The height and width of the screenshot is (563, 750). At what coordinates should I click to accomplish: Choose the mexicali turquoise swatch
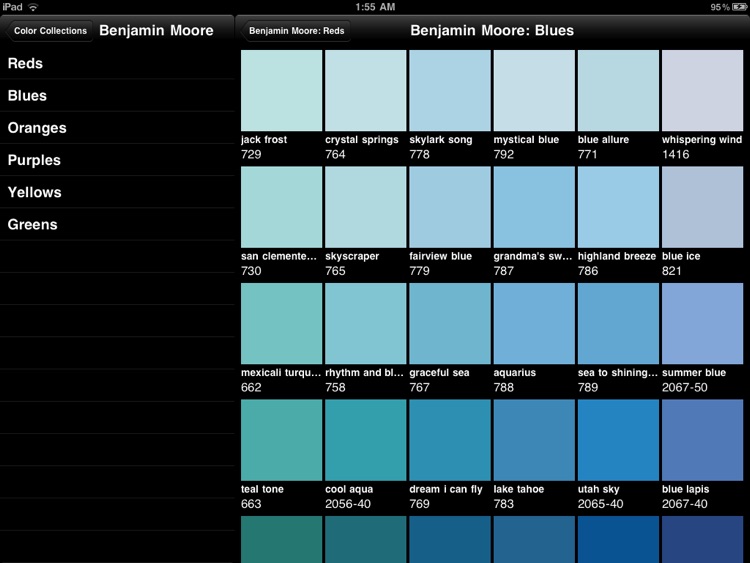[281, 323]
